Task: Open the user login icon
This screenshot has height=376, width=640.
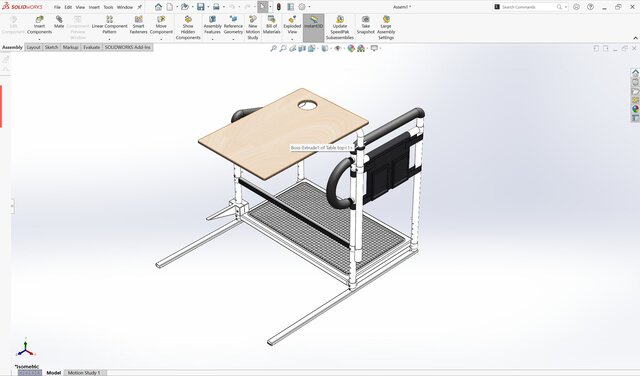Action: tap(576, 7)
